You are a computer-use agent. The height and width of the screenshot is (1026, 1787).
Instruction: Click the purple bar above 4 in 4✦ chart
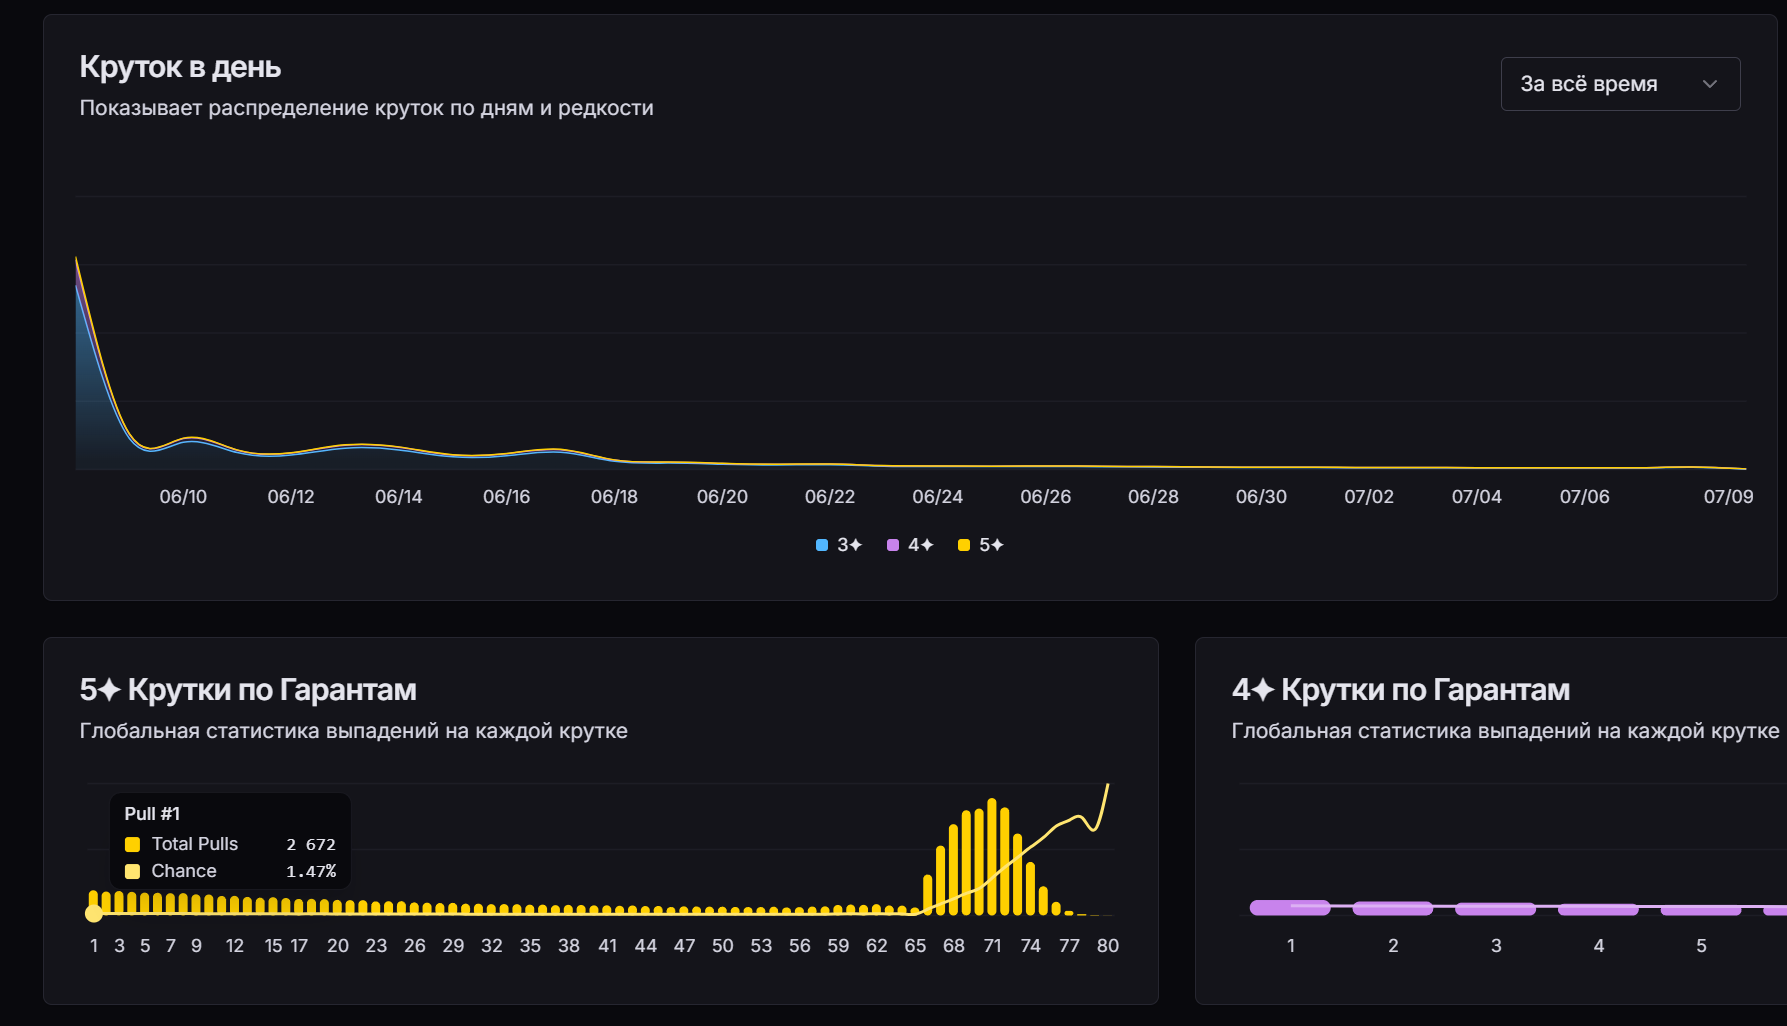click(x=1598, y=909)
